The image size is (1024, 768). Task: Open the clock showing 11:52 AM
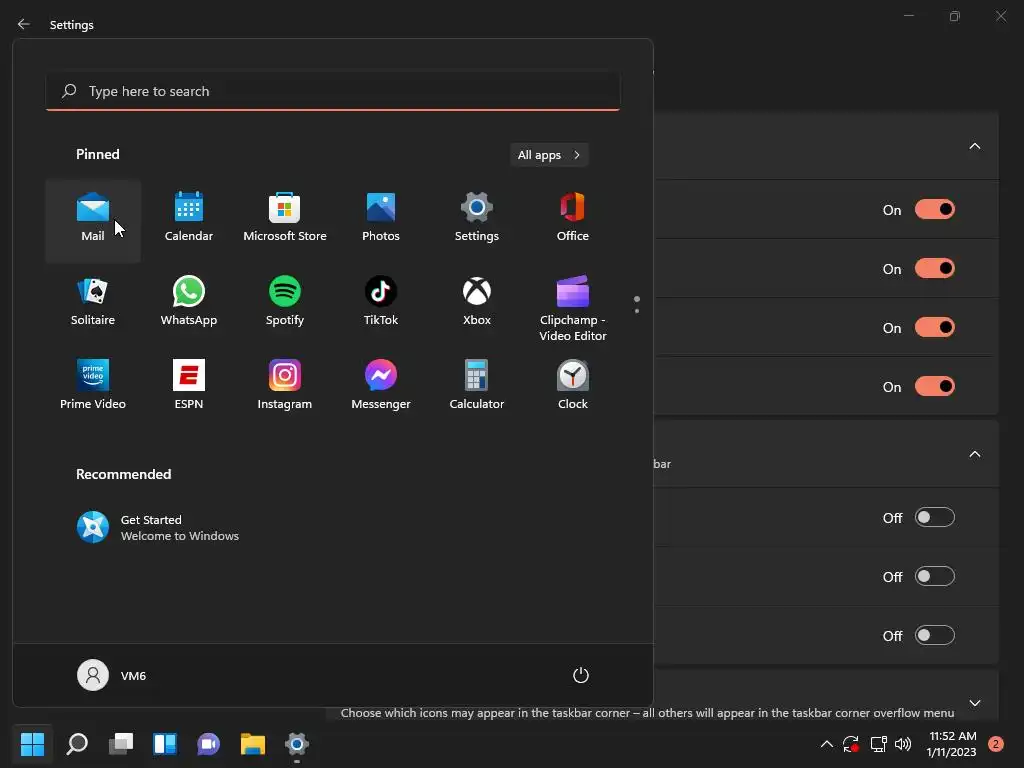click(x=952, y=744)
